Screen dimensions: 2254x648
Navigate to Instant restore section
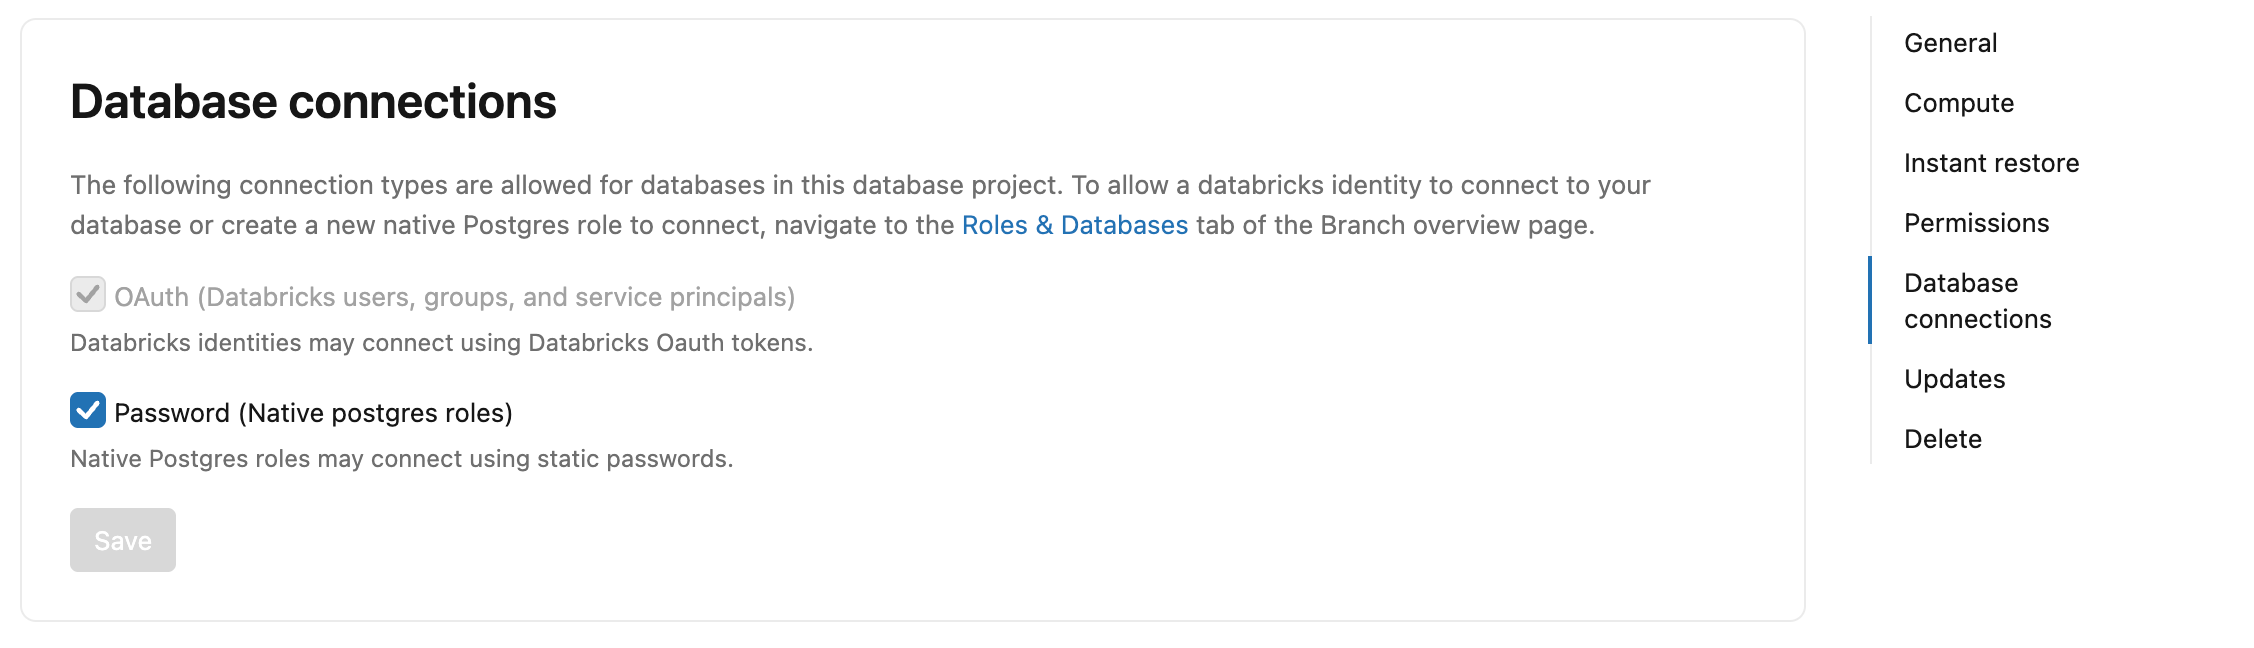(1991, 163)
